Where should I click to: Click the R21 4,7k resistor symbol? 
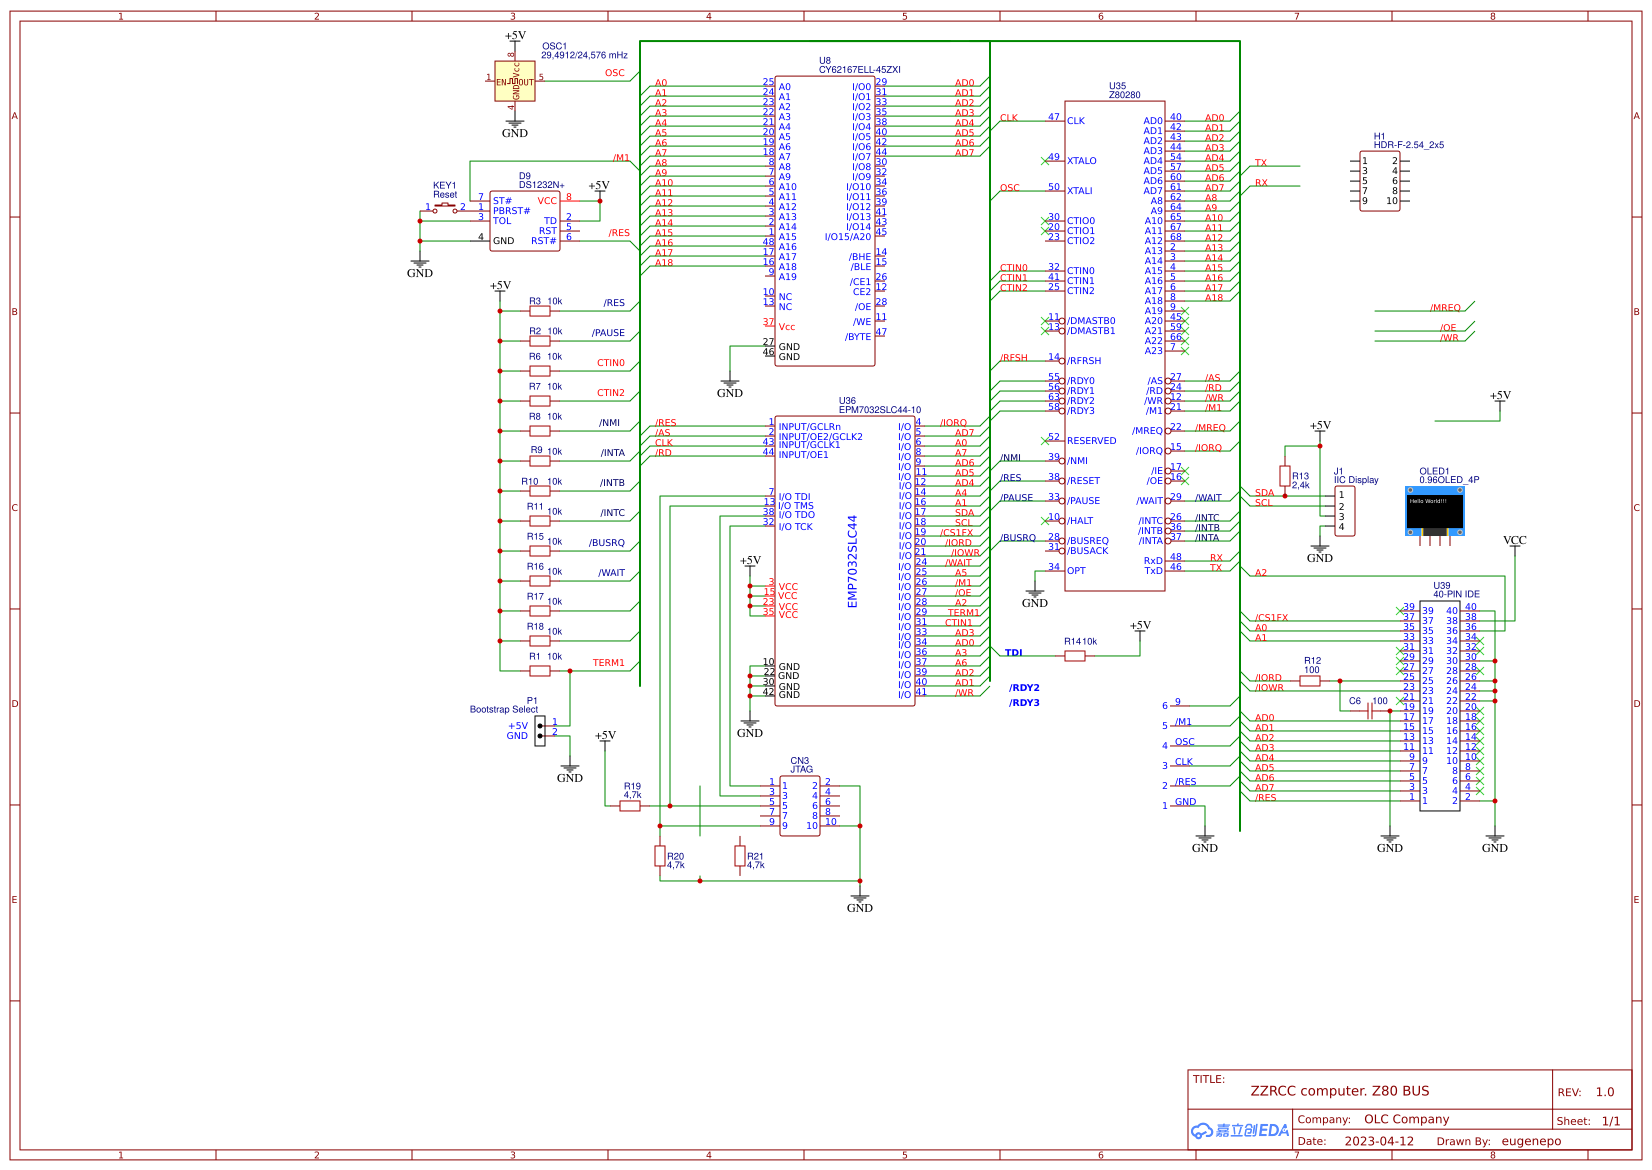coord(740,856)
